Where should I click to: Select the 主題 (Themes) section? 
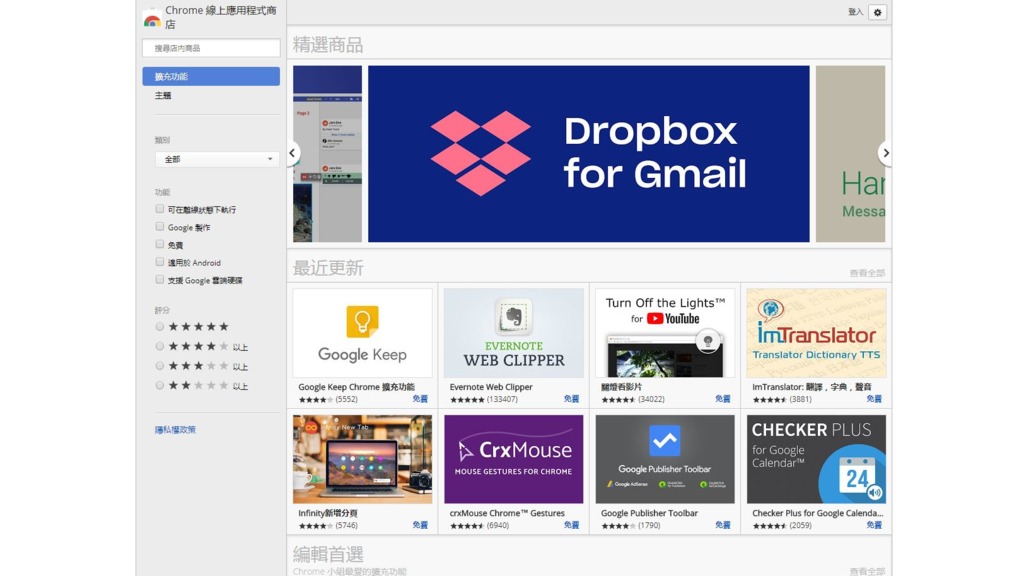coord(163,95)
